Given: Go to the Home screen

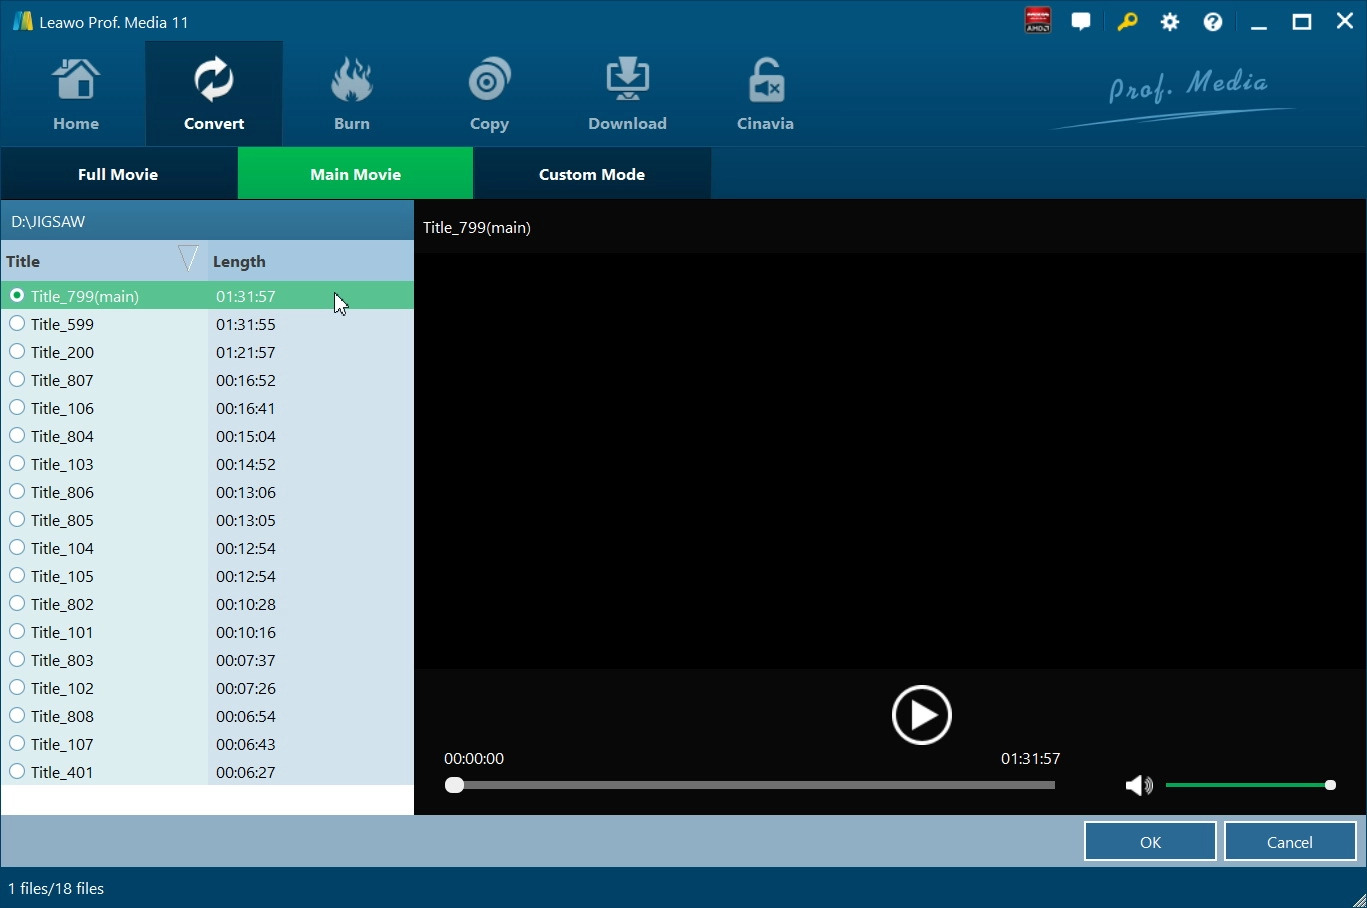Looking at the screenshot, I should click(76, 92).
